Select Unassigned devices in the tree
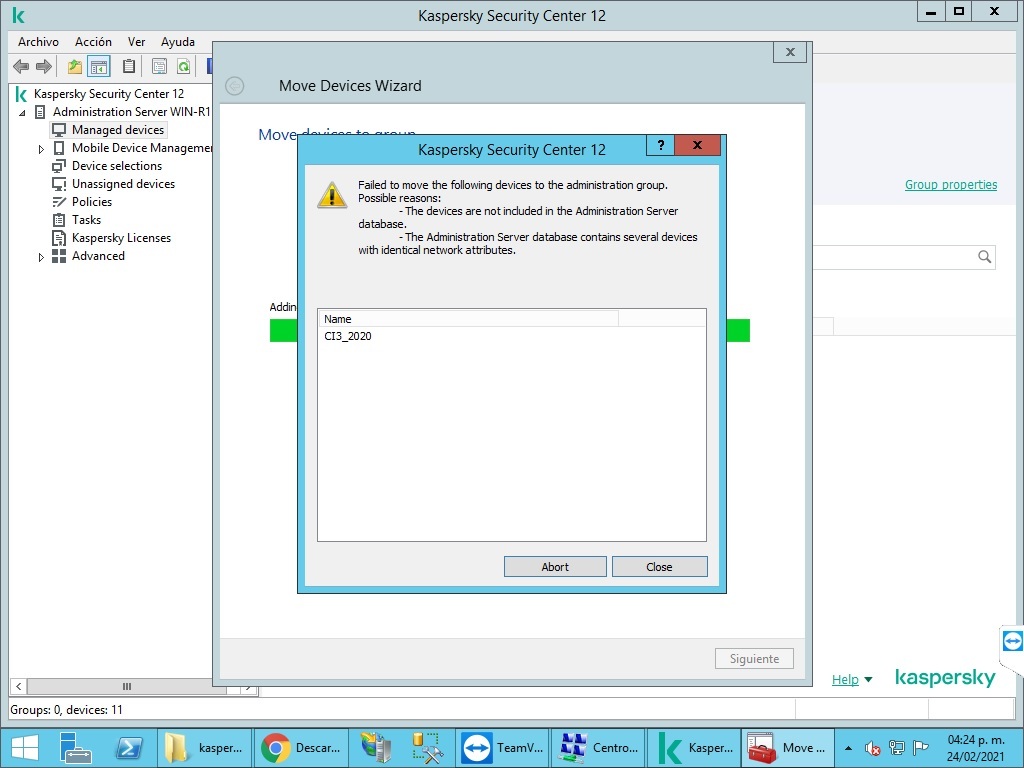This screenshot has width=1024, height=768. (123, 184)
